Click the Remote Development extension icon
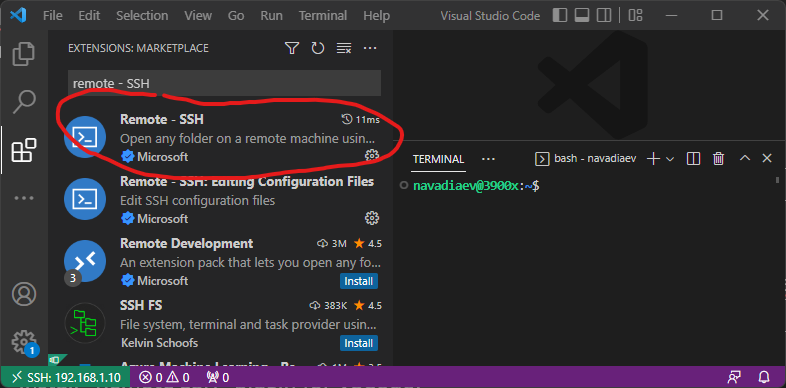This screenshot has height=388, width=786. (85, 261)
